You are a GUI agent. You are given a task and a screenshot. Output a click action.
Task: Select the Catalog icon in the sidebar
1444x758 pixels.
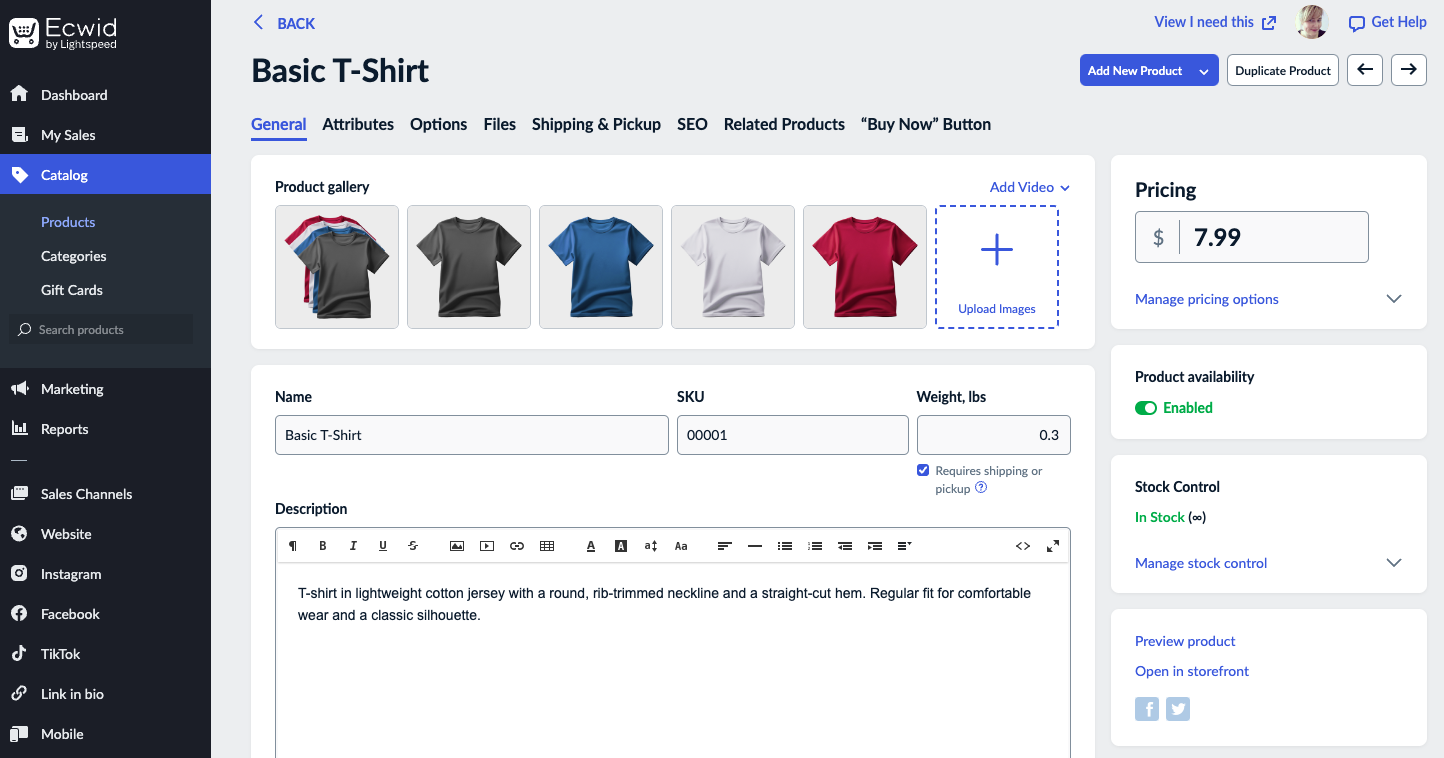pos(19,174)
